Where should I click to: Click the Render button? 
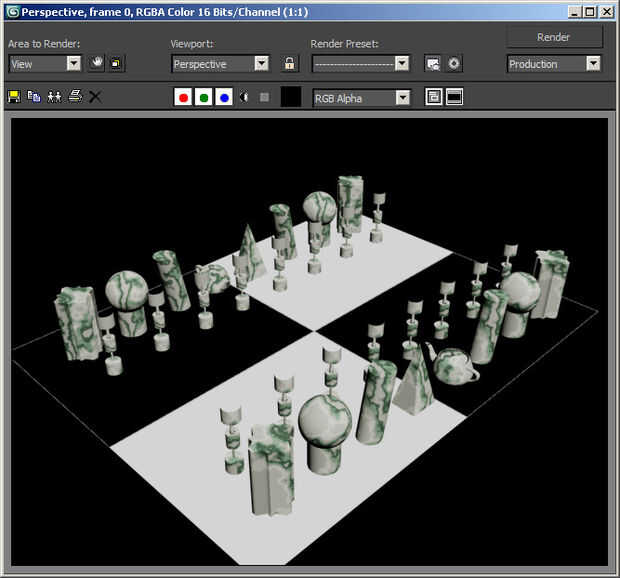click(x=554, y=37)
